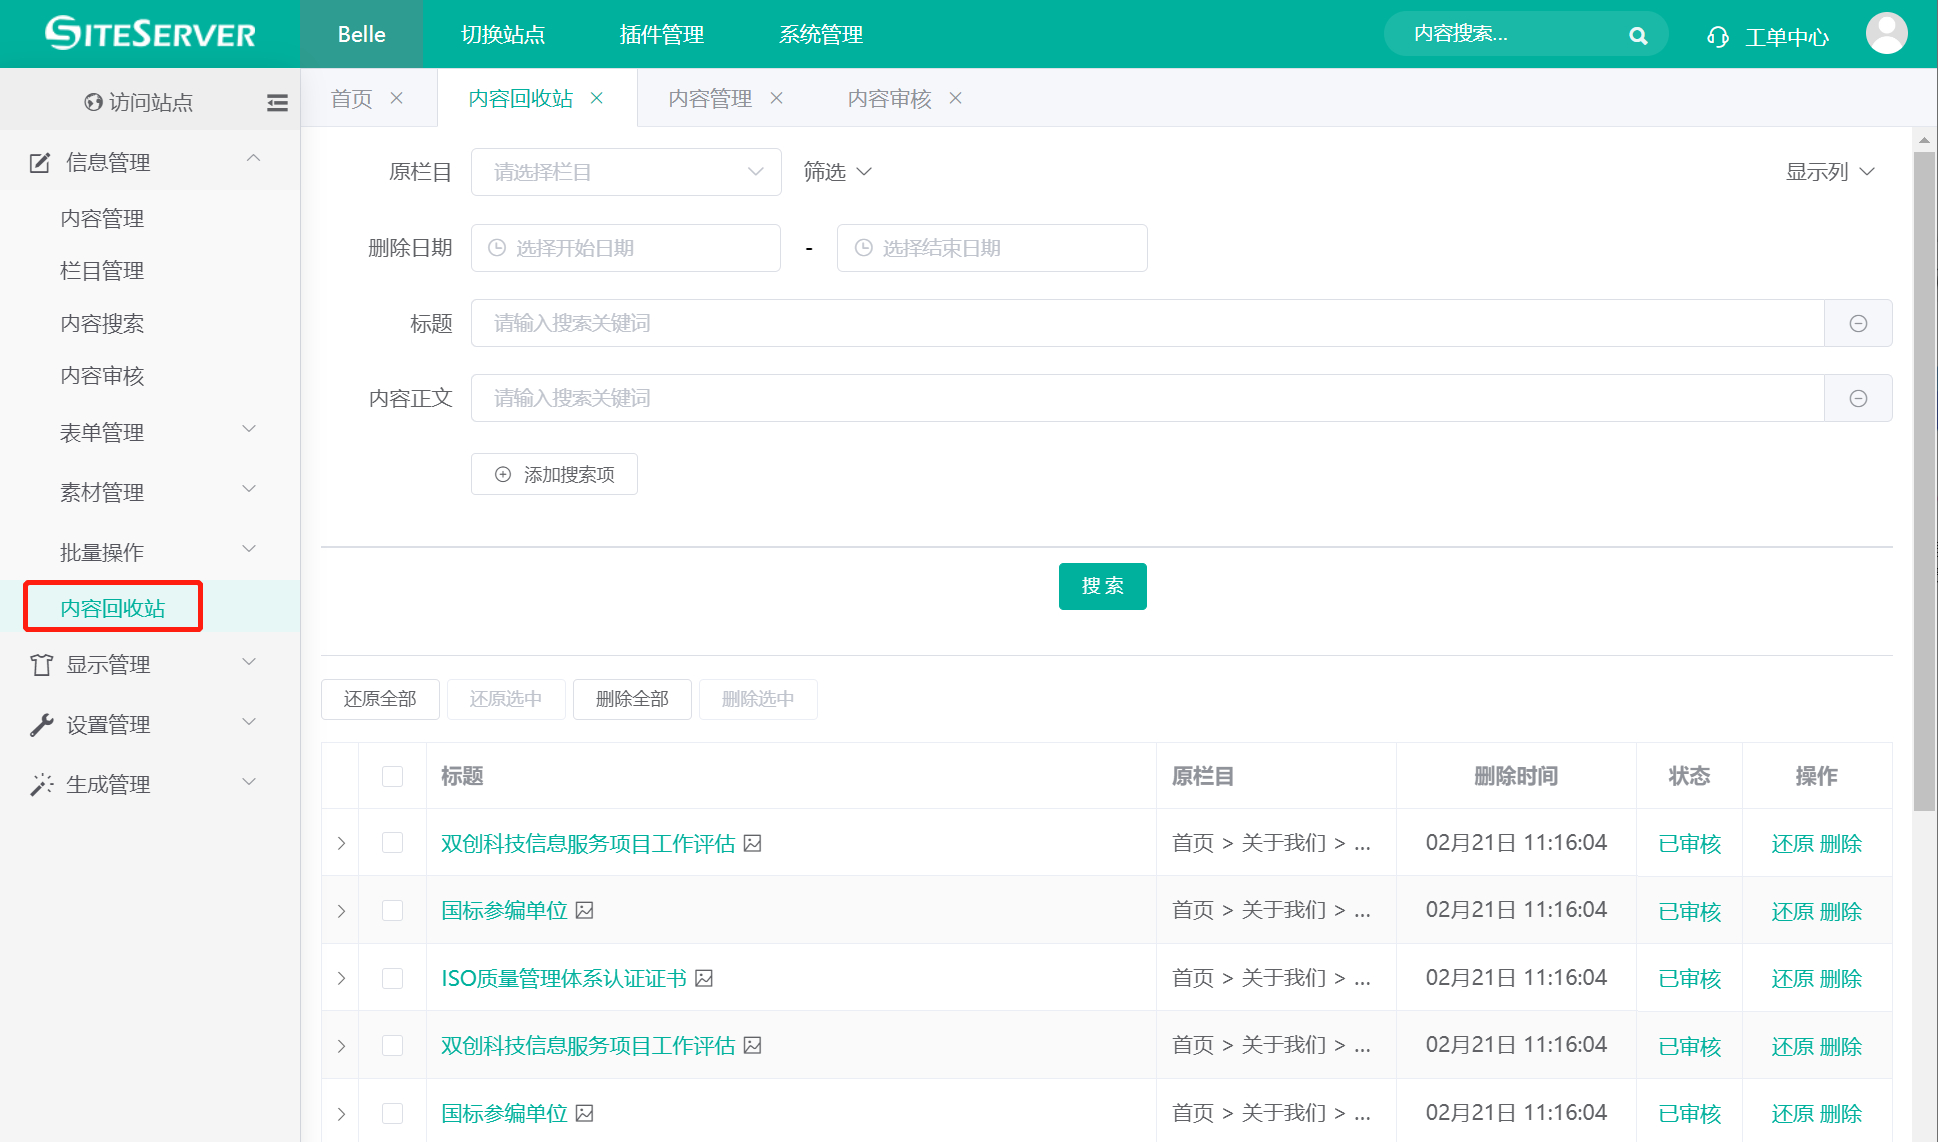
Task: Remove the 内容正文 search field with minus icon
Action: tap(1858, 398)
